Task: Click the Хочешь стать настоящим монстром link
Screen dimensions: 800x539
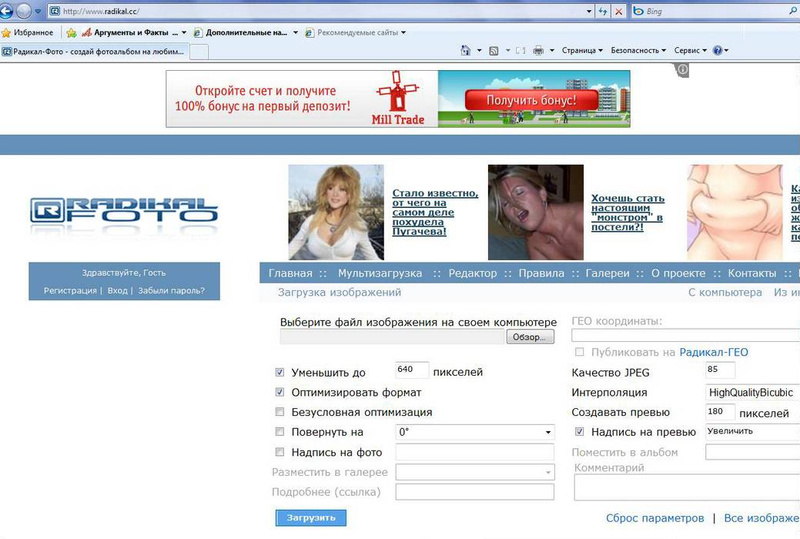Action: [628, 212]
